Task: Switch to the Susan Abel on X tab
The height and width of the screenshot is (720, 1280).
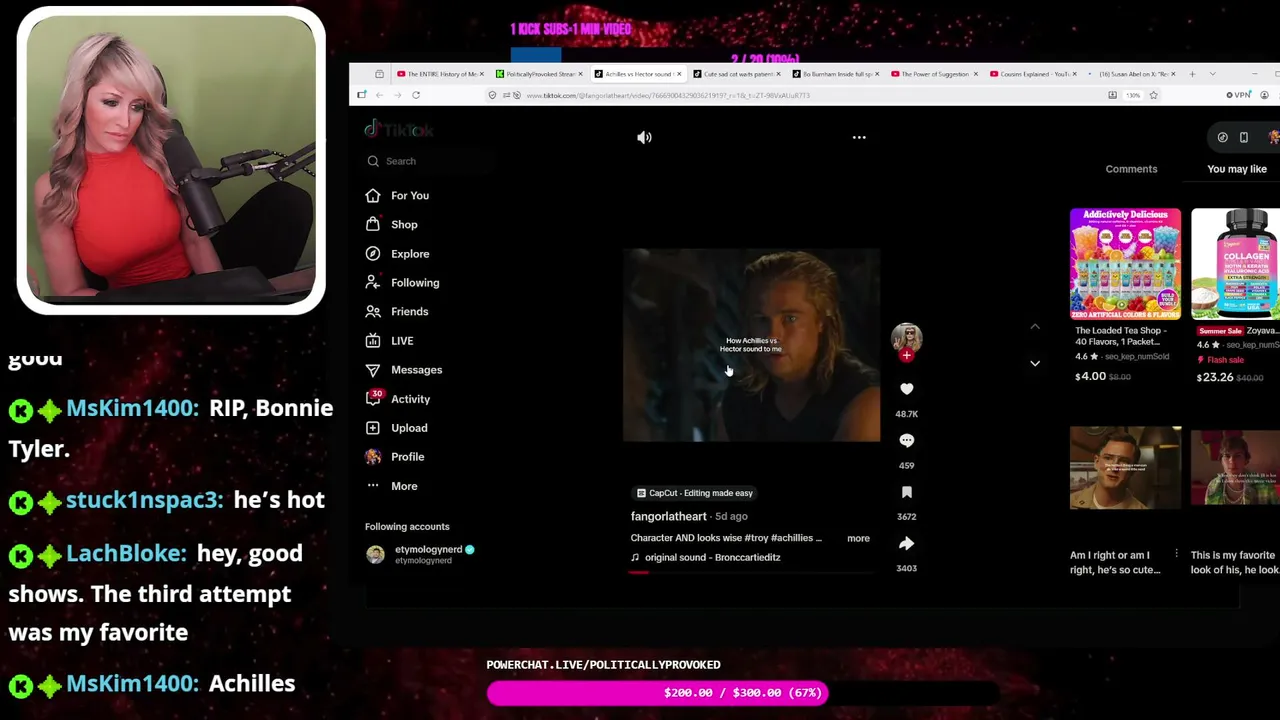Action: pos(1132,74)
